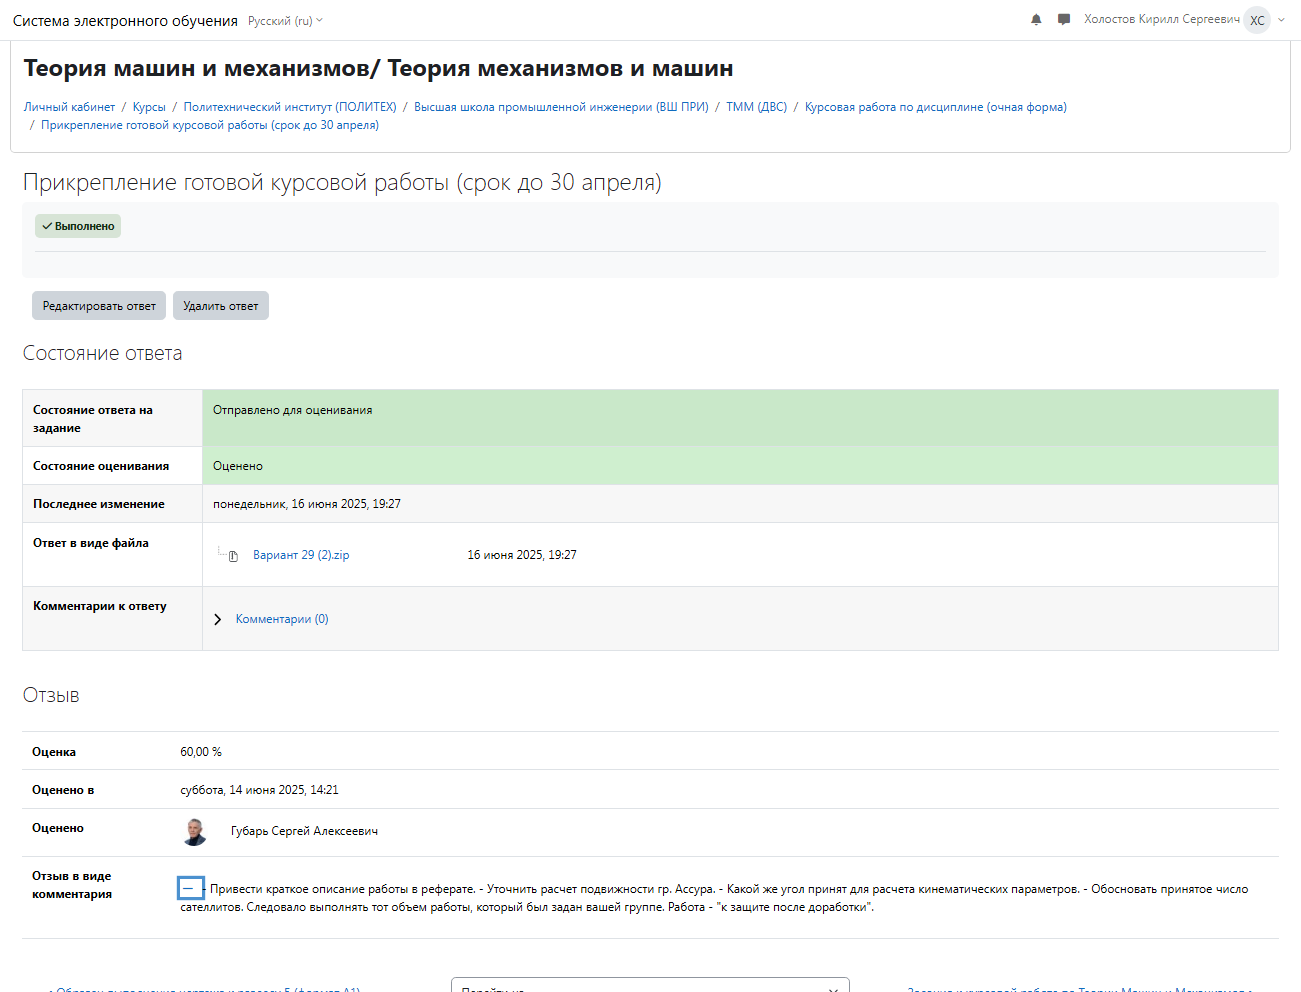Viewport: 1301px width, 992px height.
Task: Click the Удалить ответ button
Action: 221,306
